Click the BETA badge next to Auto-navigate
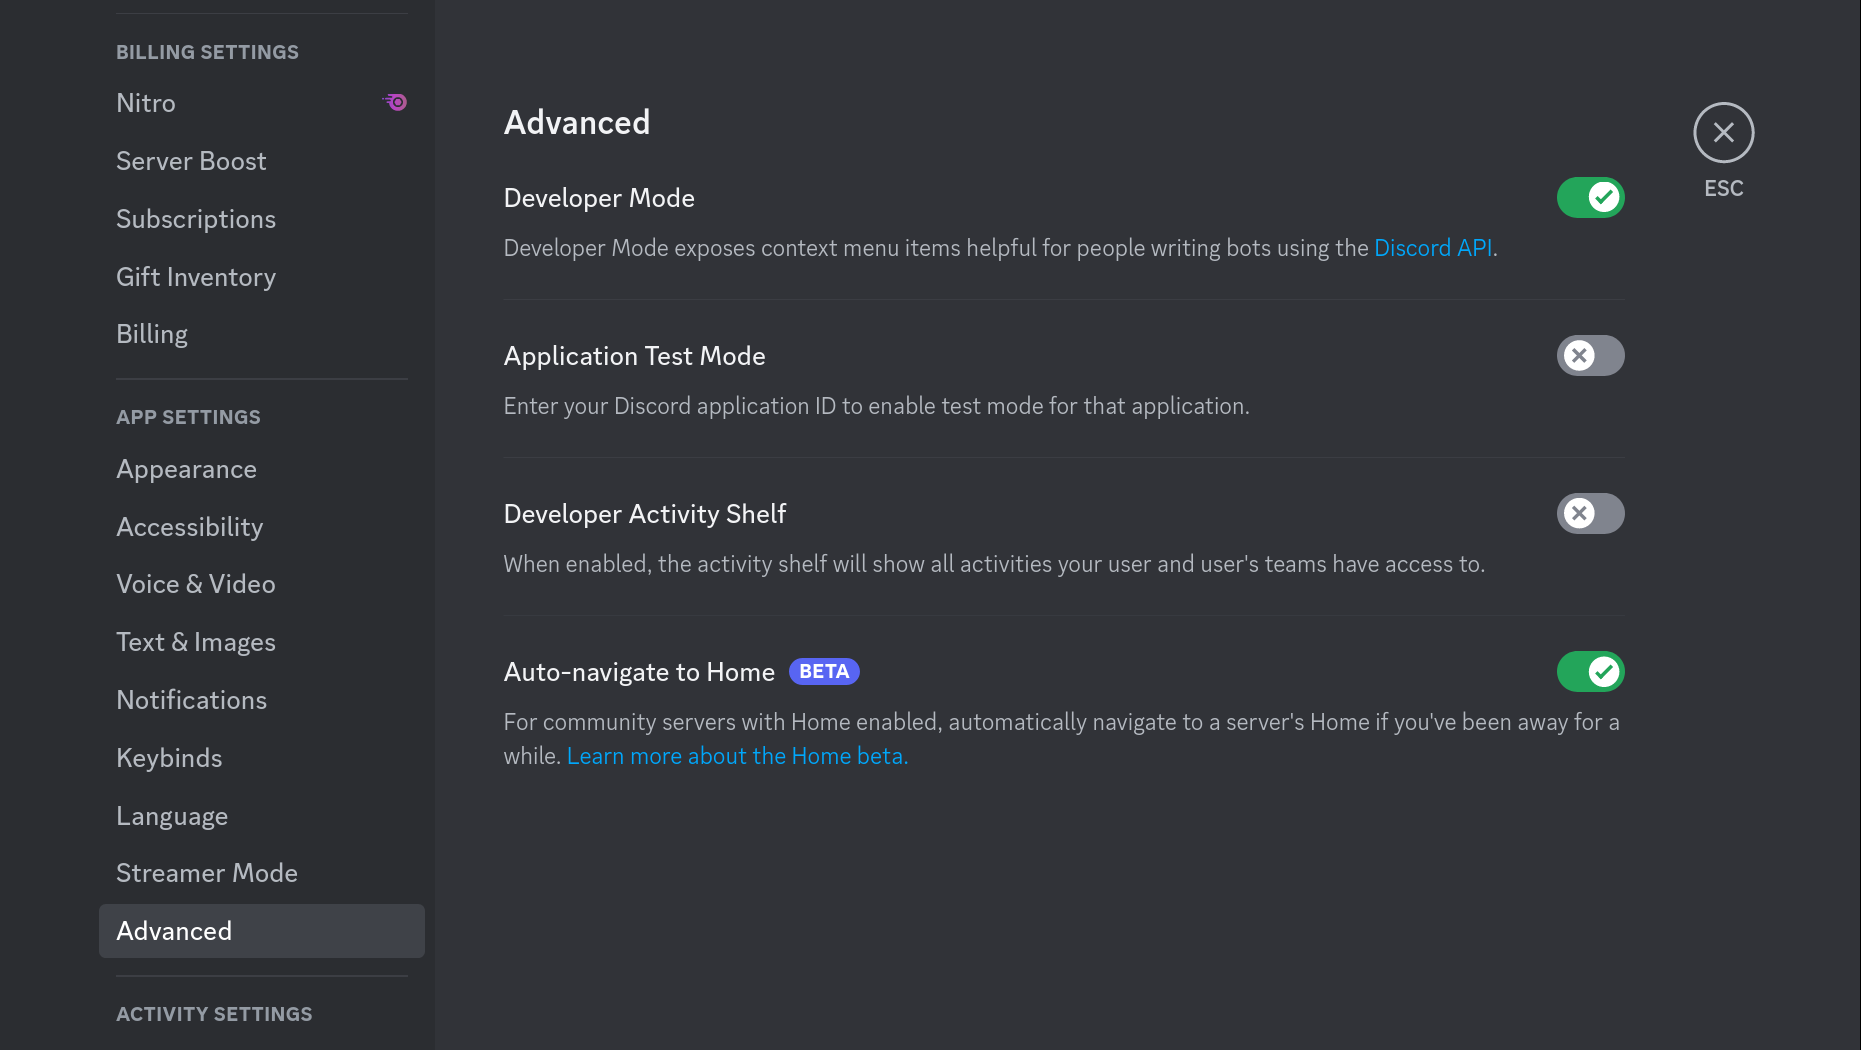Viewport: 1875px width, 1059px height. click(x=824, y=671)
